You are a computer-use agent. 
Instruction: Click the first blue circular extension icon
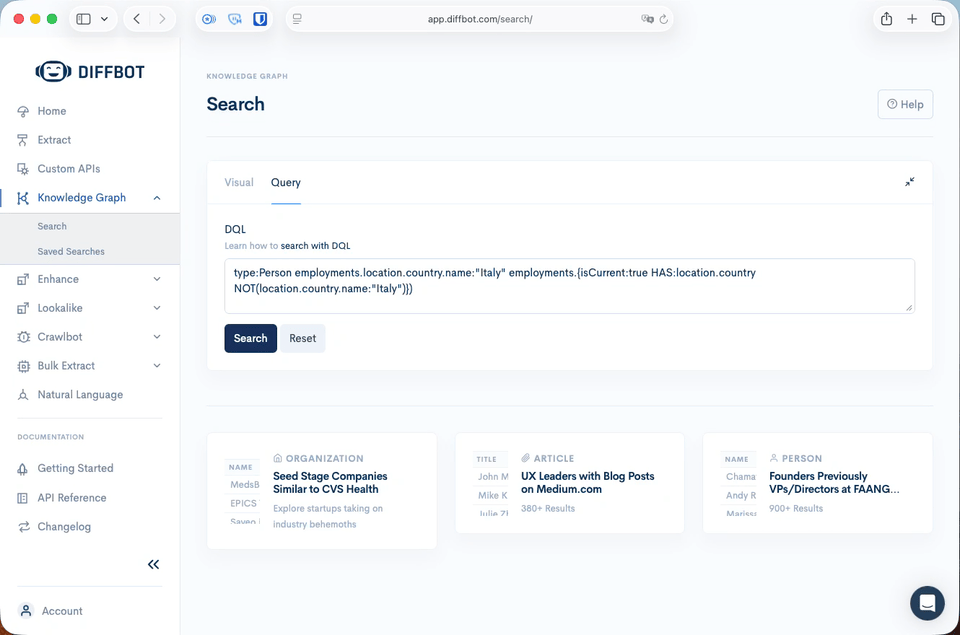(209, 19)
